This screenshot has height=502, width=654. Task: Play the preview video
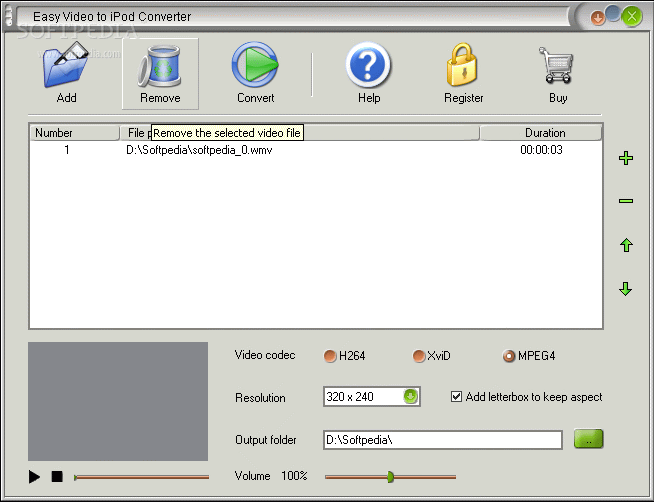point(34,476)
